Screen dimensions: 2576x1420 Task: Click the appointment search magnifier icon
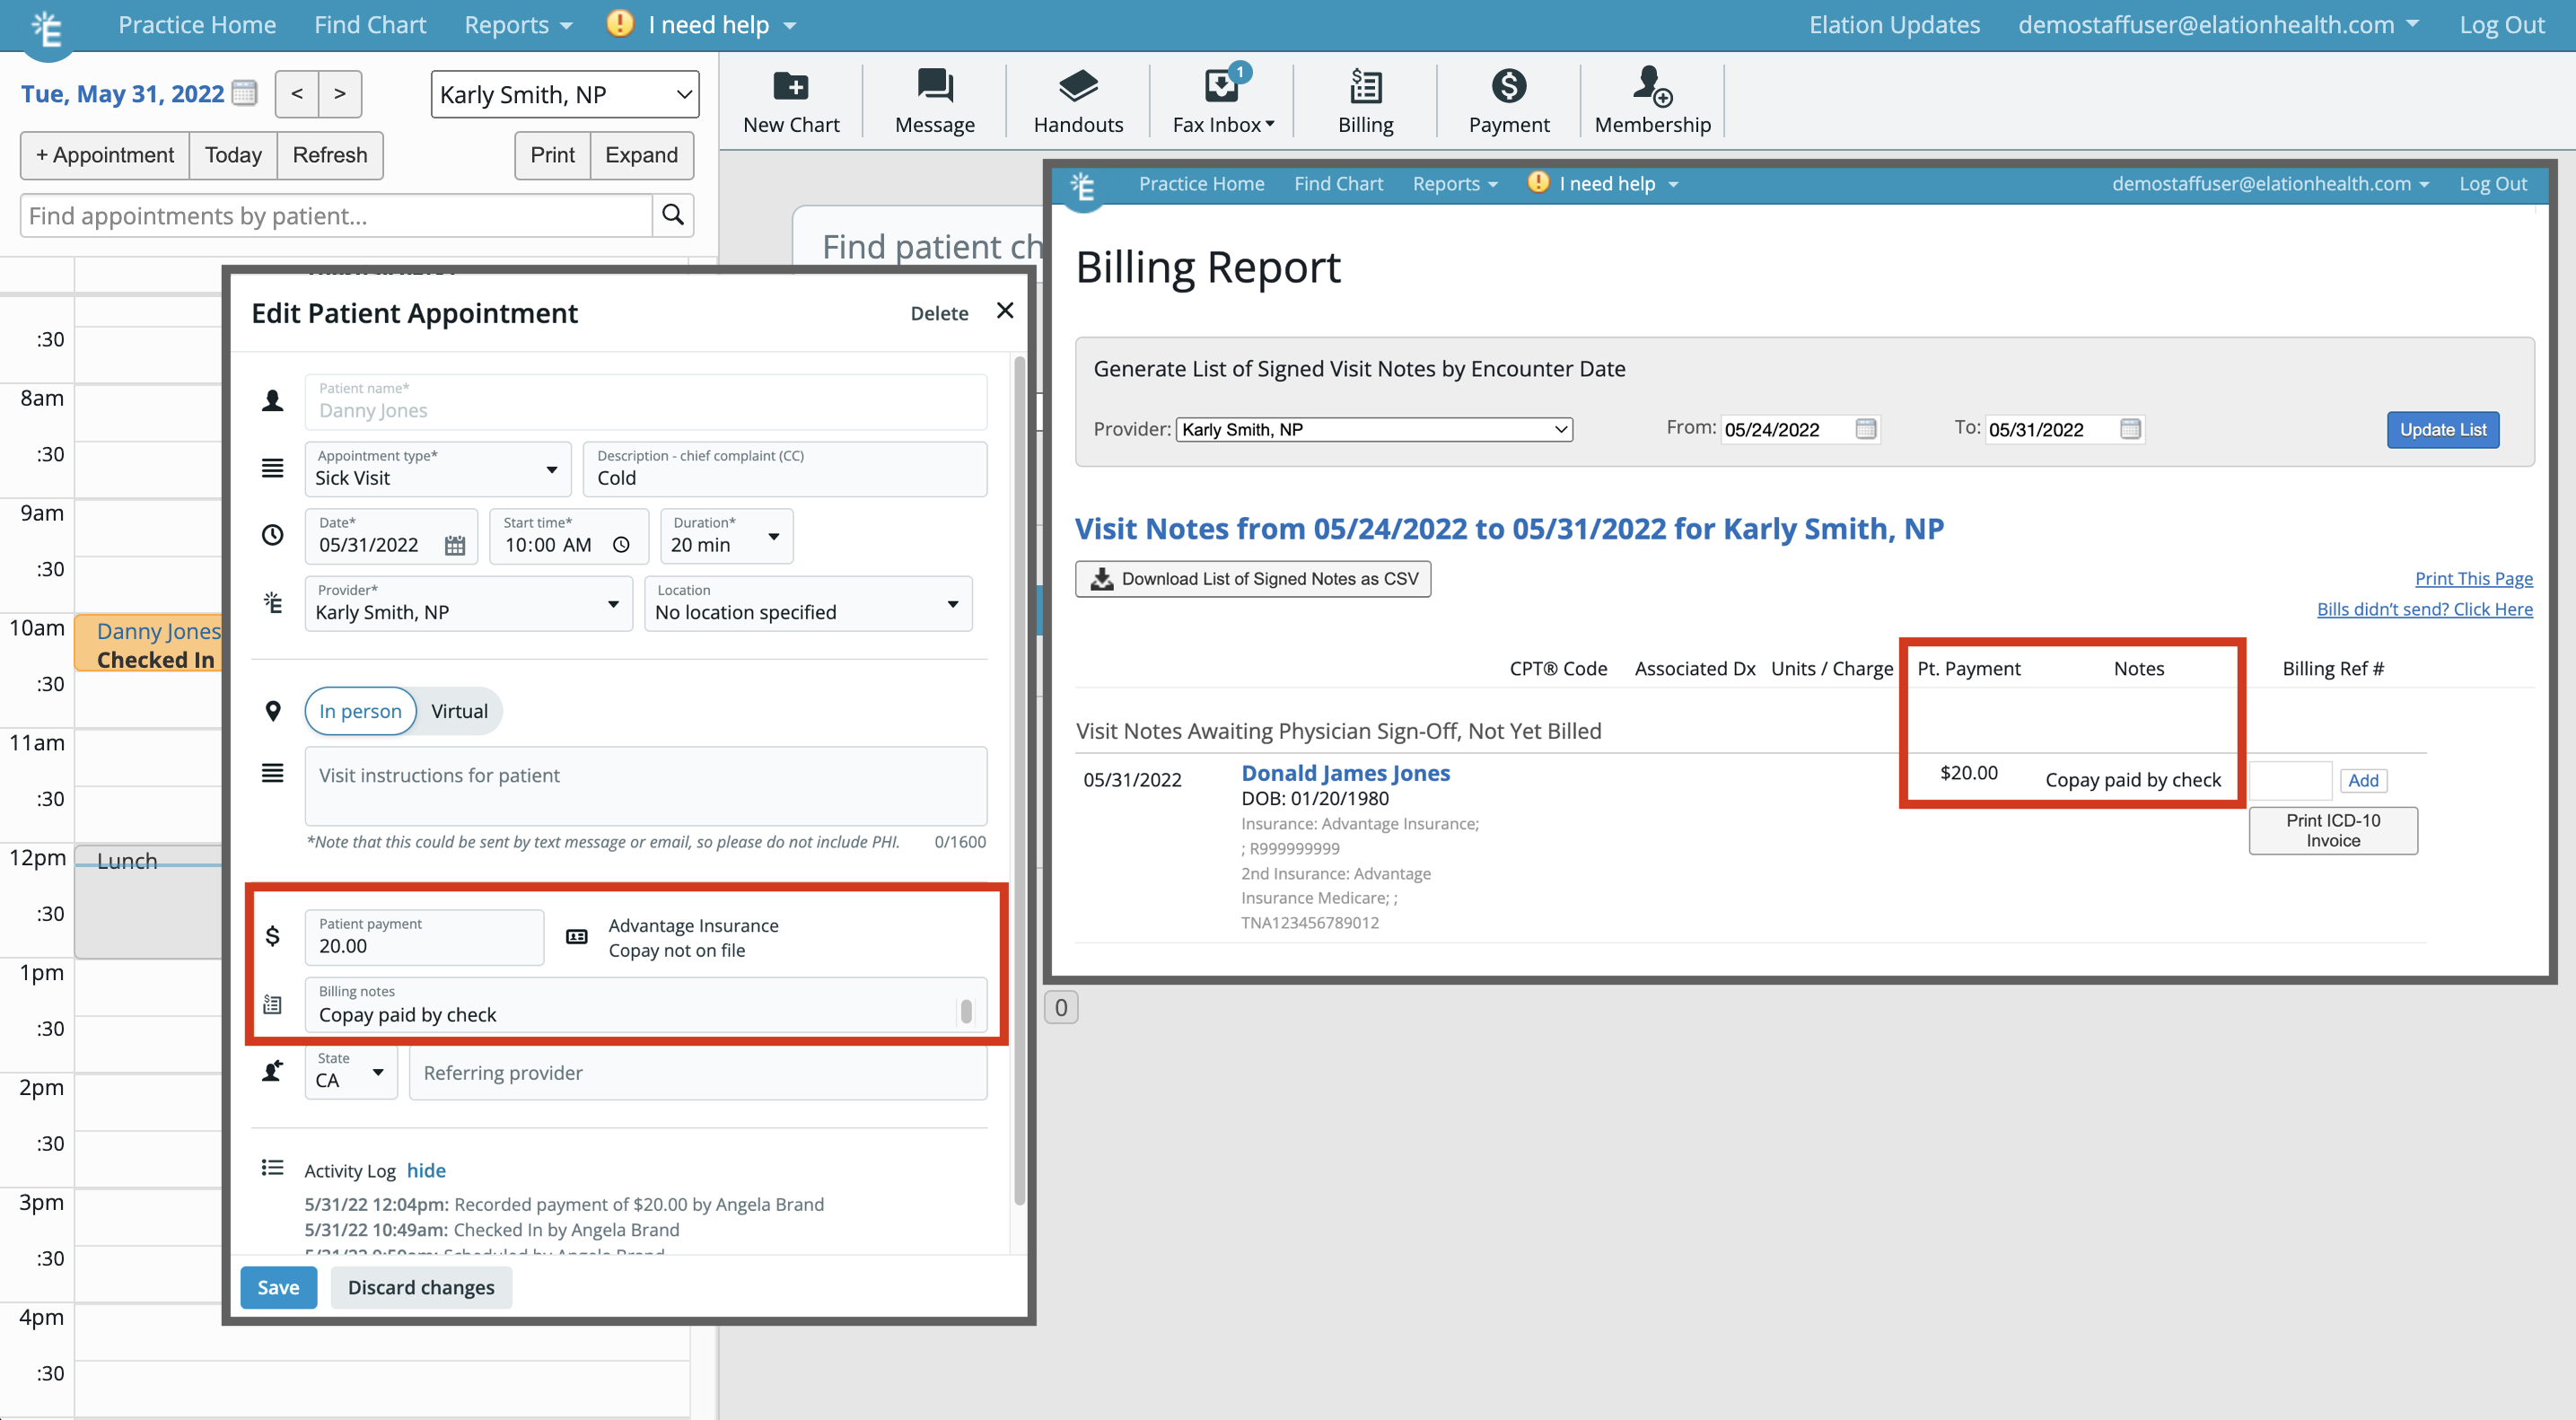pyautogui.click(x=673, y=215)
